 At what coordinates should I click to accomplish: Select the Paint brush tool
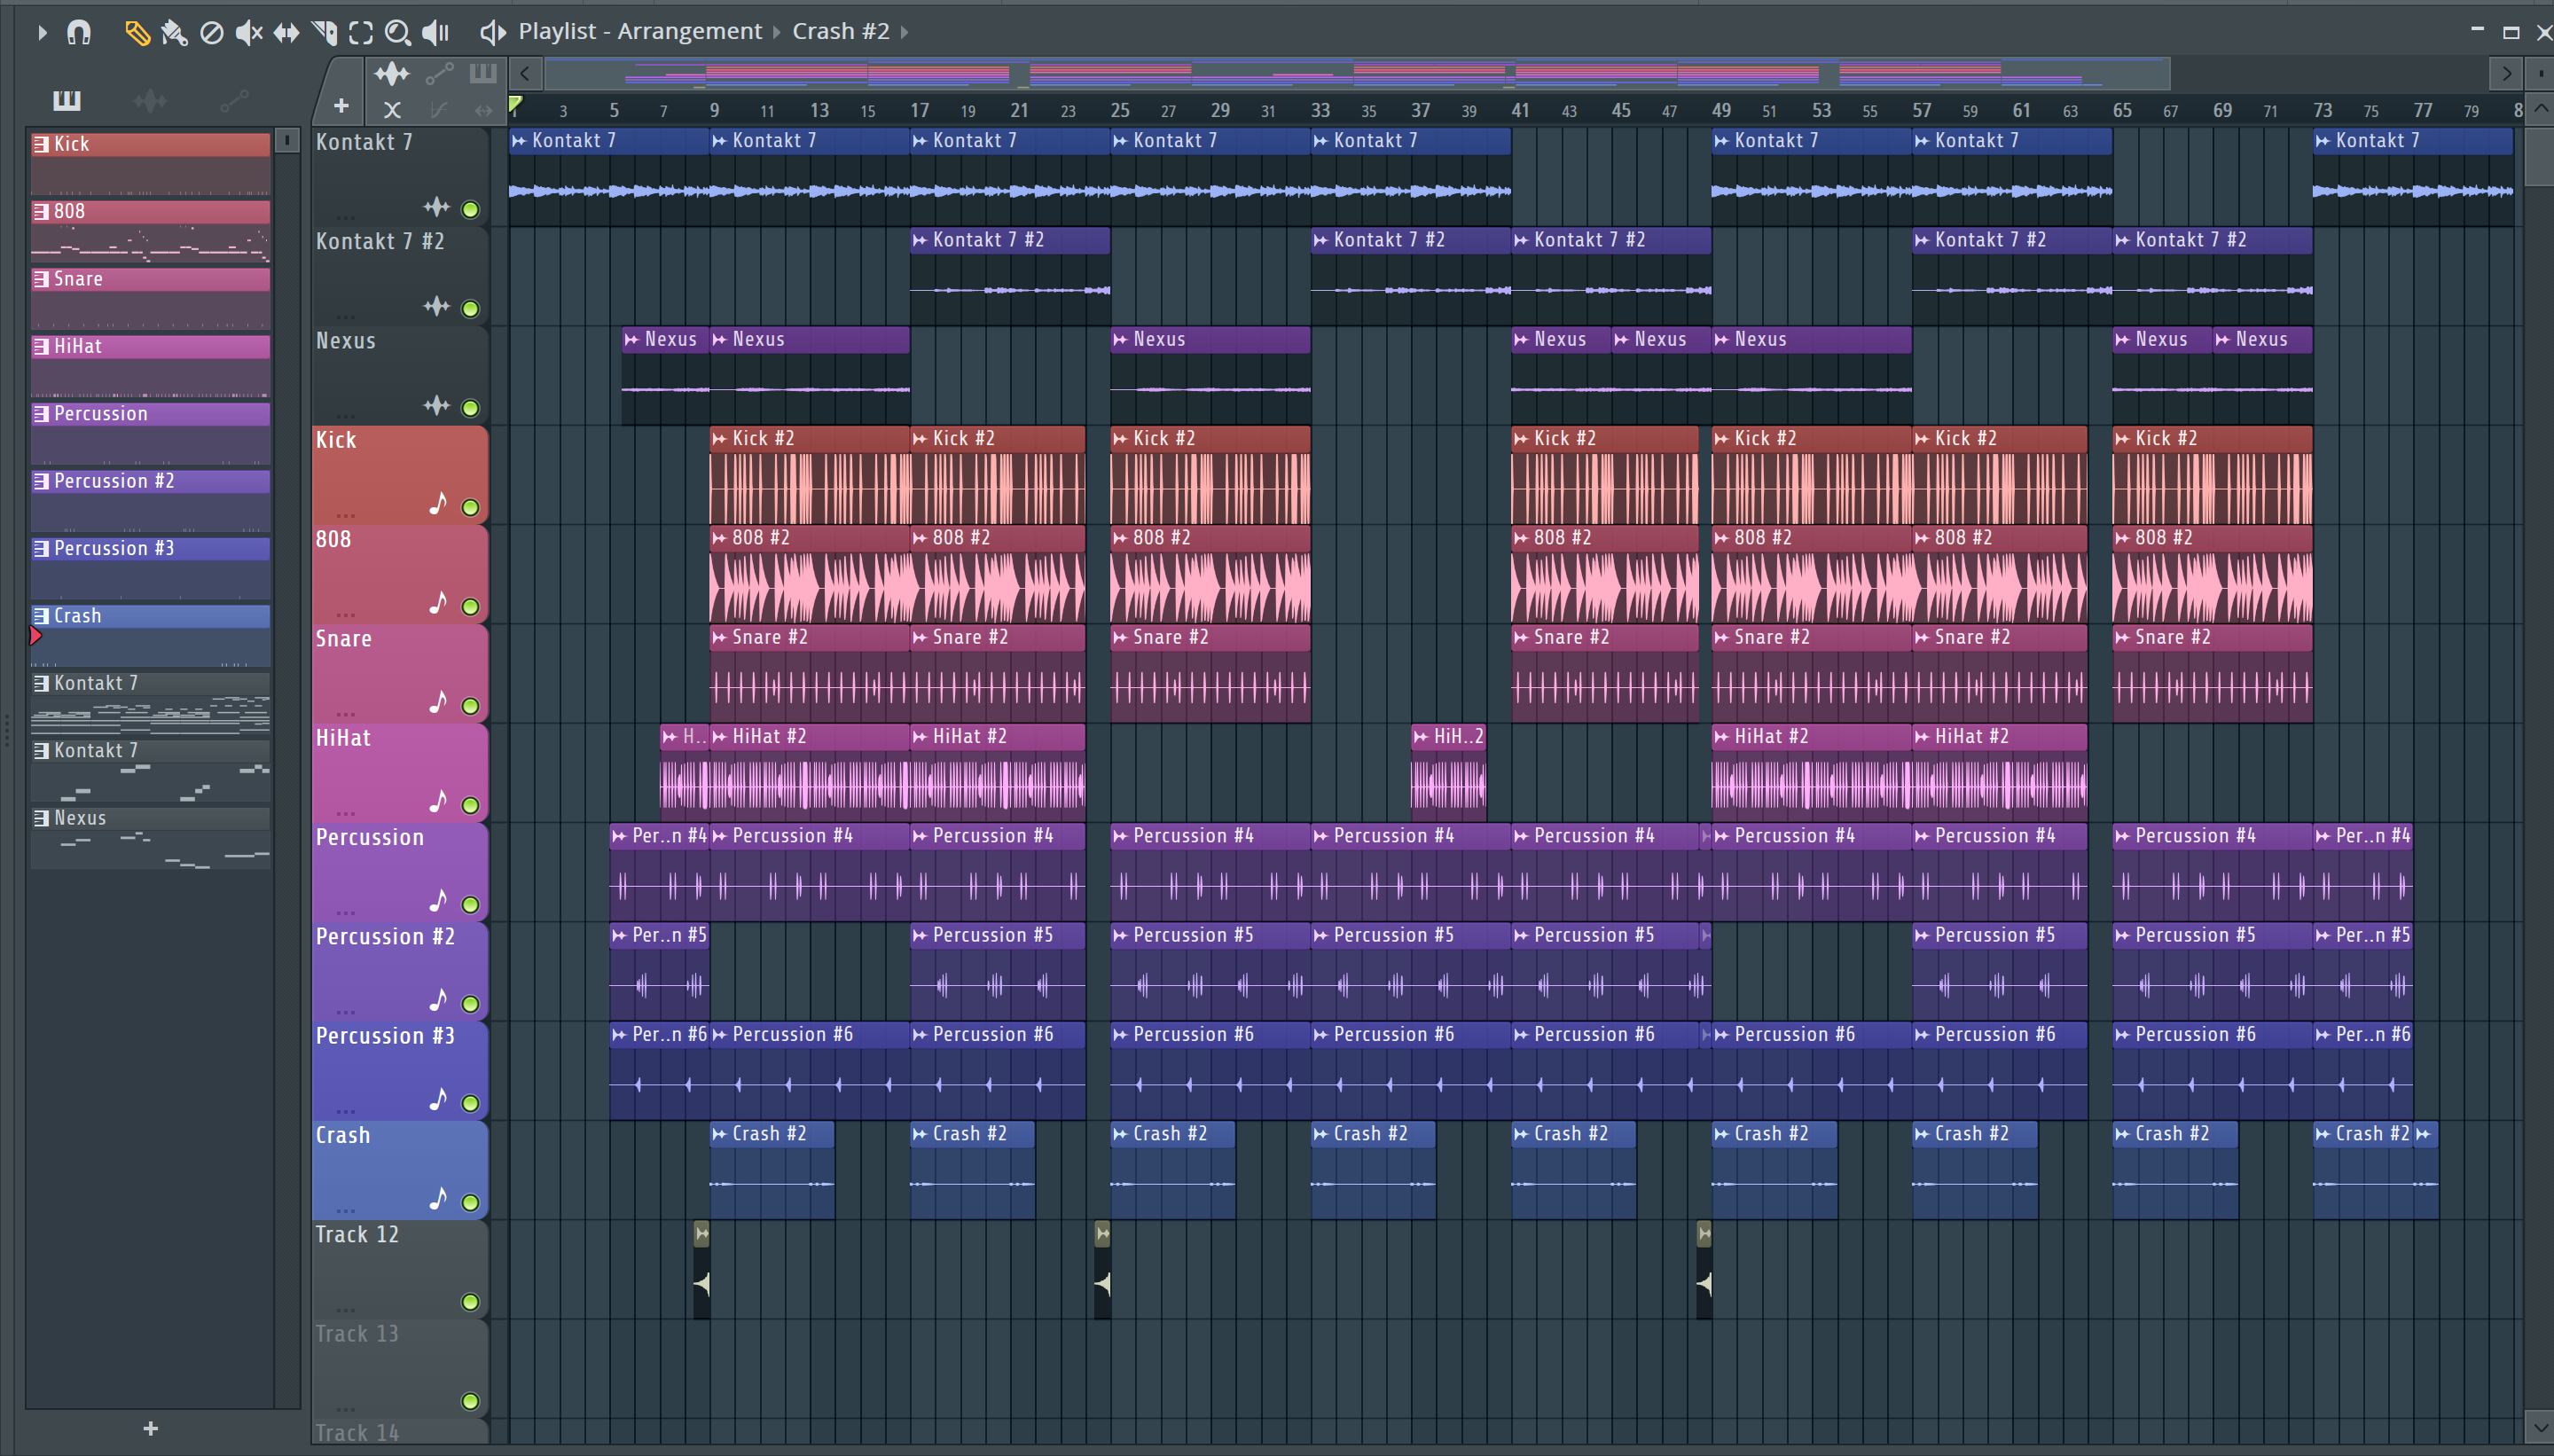(174, 33)
